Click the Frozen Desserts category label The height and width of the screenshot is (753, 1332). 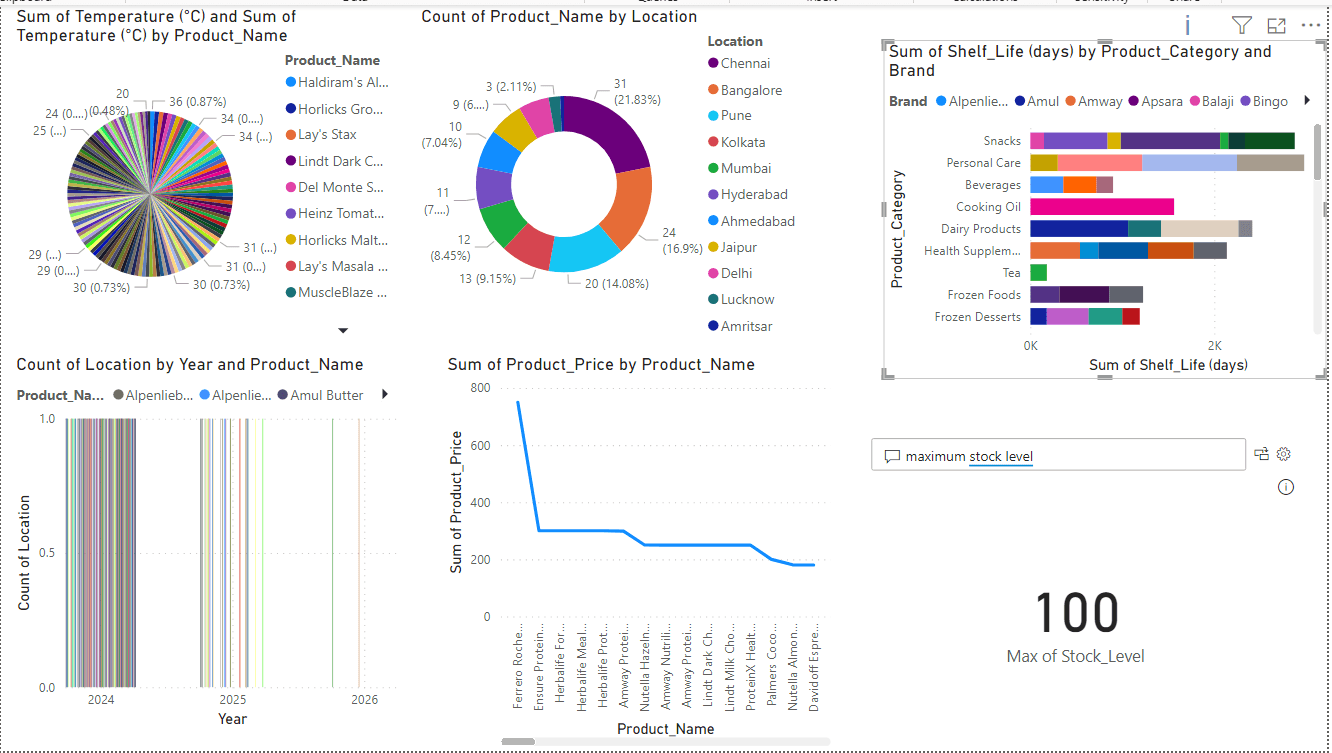[978, 317]
